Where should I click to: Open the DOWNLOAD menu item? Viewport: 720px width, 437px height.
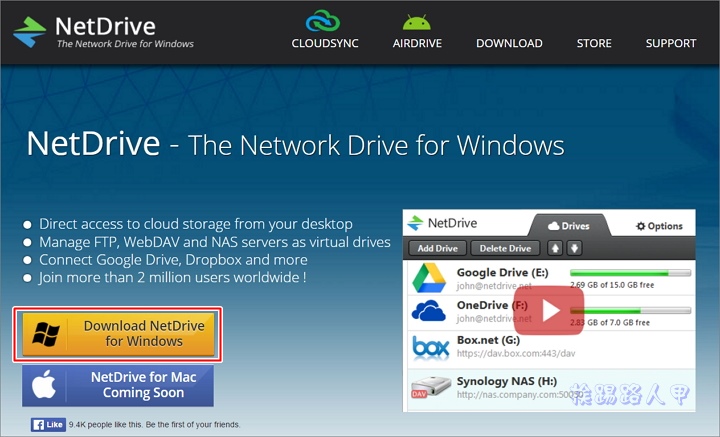pyautogui.click(x=509, y=44)
